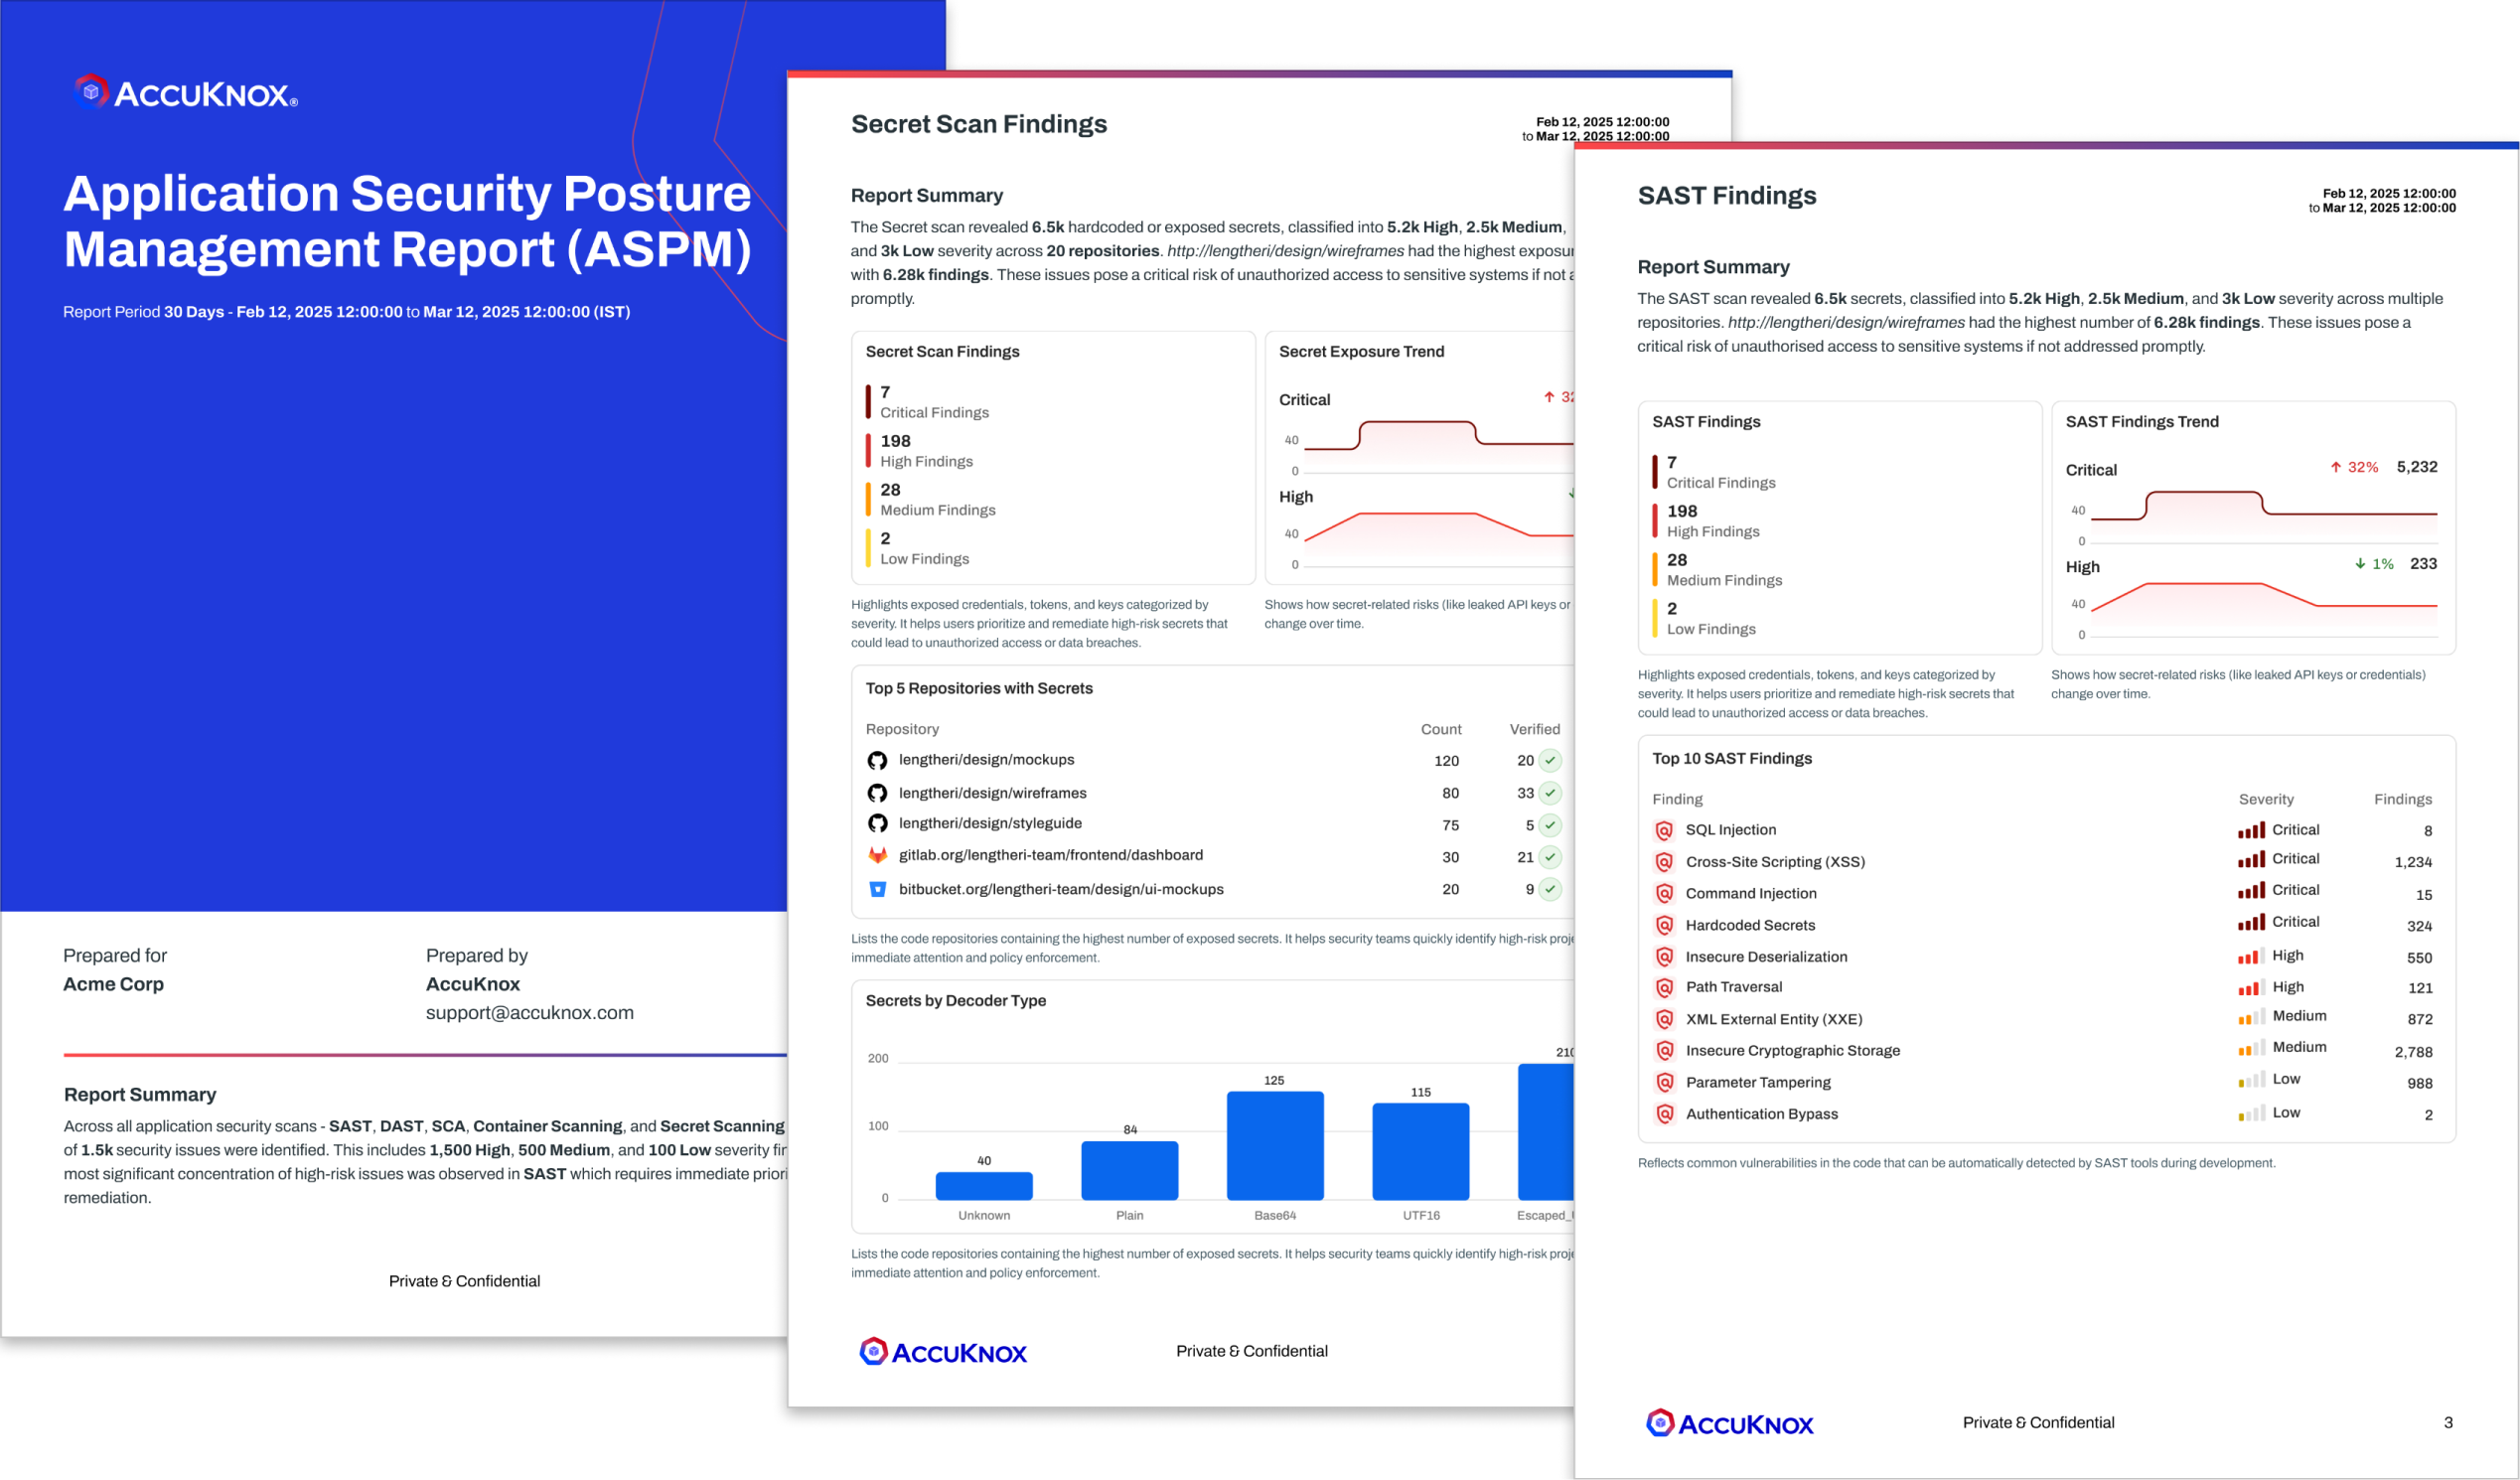Image resolution: width=2520 pixels, height=1480 pixels.
Task: Click the shield icon beside SQL Injection
Action: [x=1663, y=830]
